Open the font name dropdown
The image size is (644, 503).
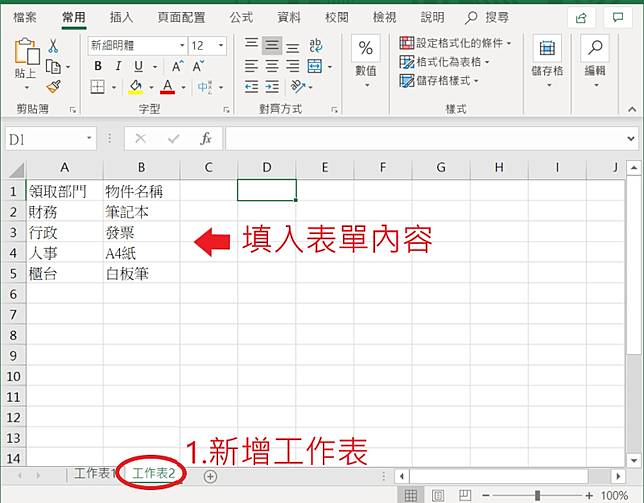point(182,46)
